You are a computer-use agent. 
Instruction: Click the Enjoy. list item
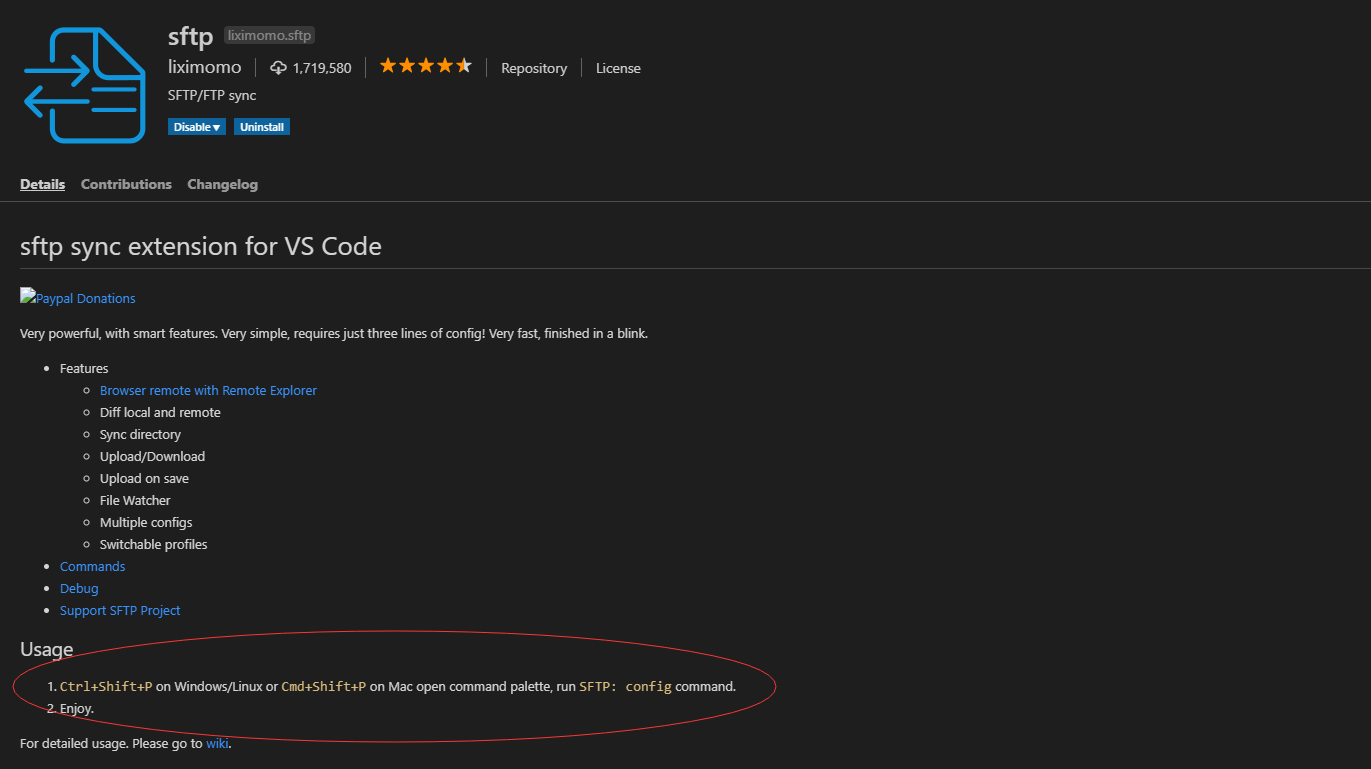(x=77, y=708)
